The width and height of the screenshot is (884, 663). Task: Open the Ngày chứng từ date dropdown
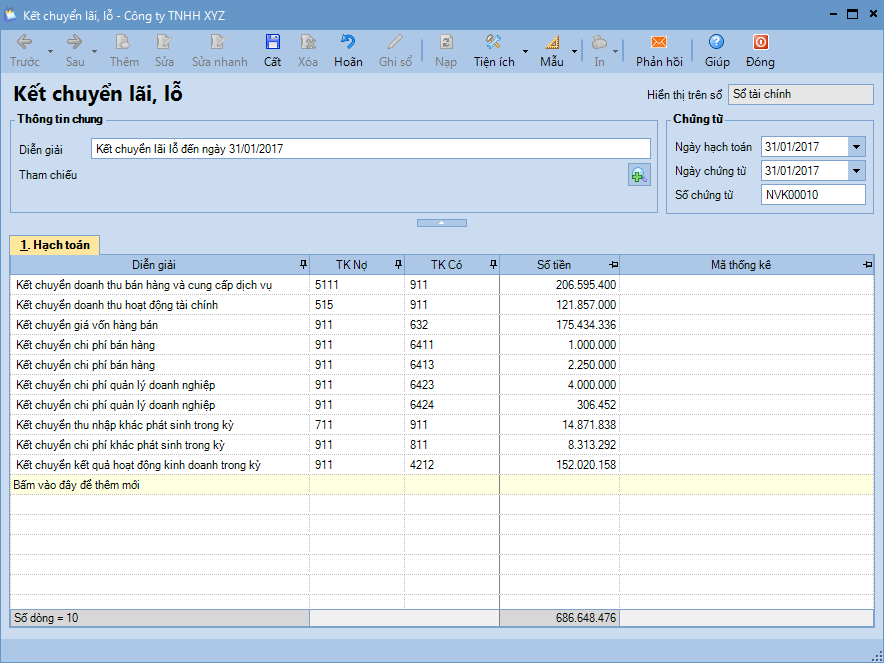coord(856,171)
